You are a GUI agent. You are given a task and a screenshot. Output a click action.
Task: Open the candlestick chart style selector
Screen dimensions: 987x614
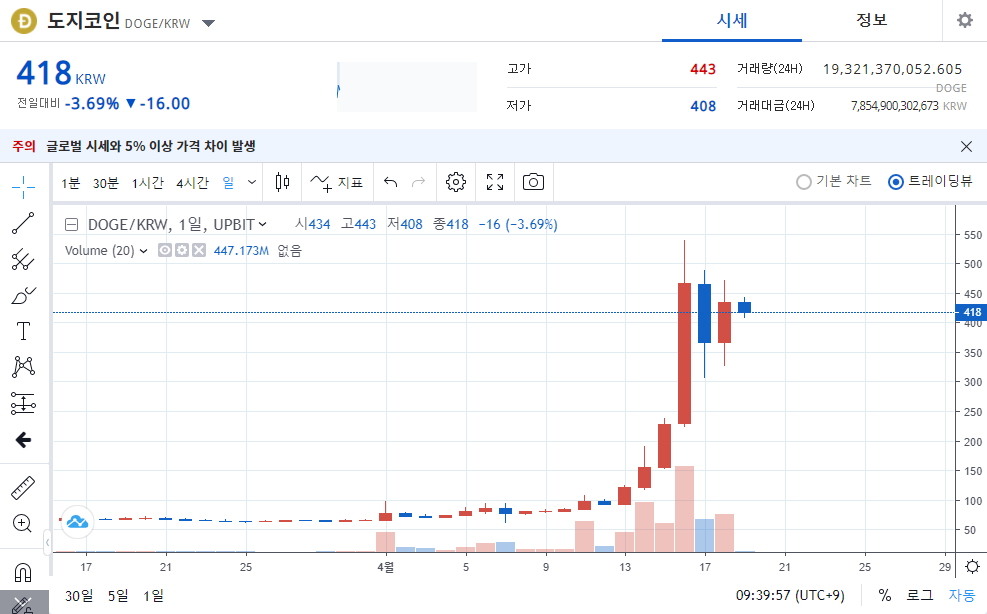pos(283,183)
